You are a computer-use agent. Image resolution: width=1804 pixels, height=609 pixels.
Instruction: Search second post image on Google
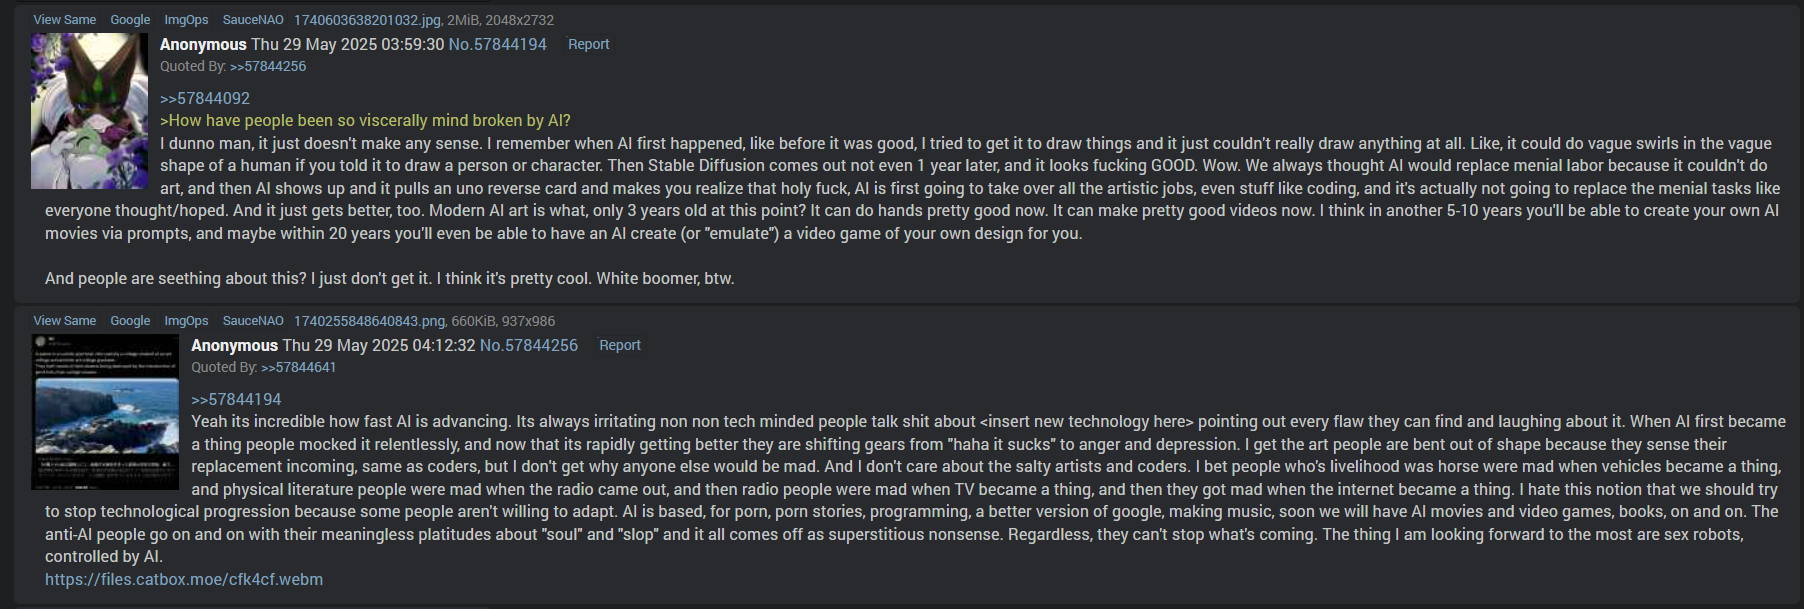[130, 321]
